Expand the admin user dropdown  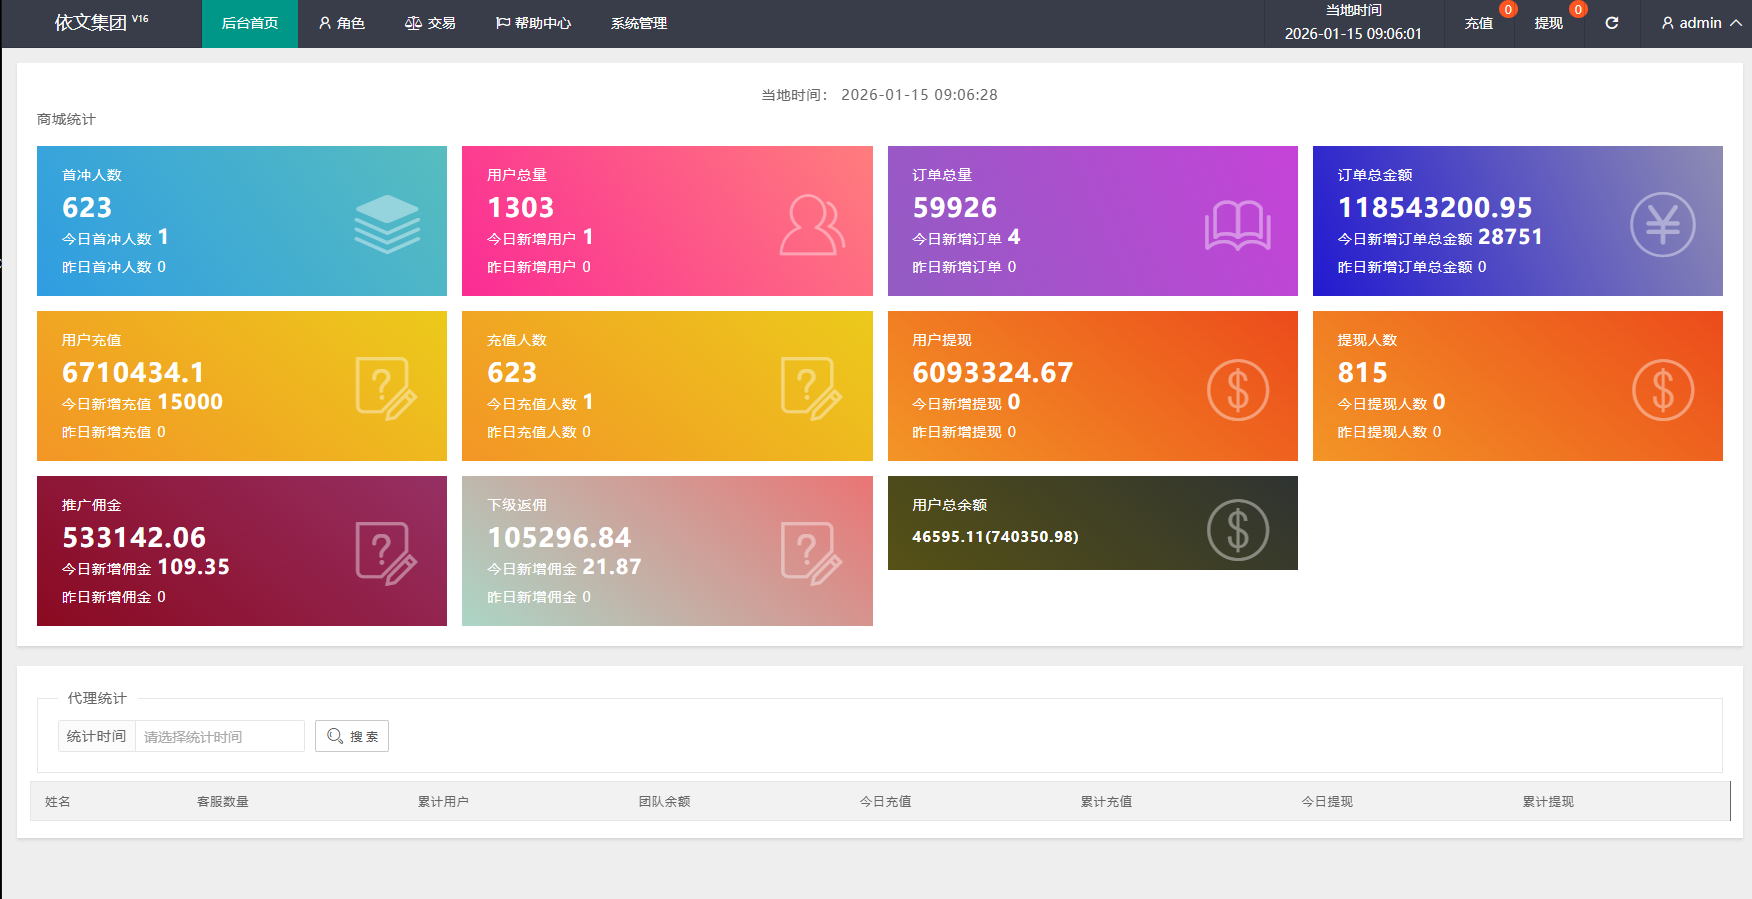tap(1700, 23)
